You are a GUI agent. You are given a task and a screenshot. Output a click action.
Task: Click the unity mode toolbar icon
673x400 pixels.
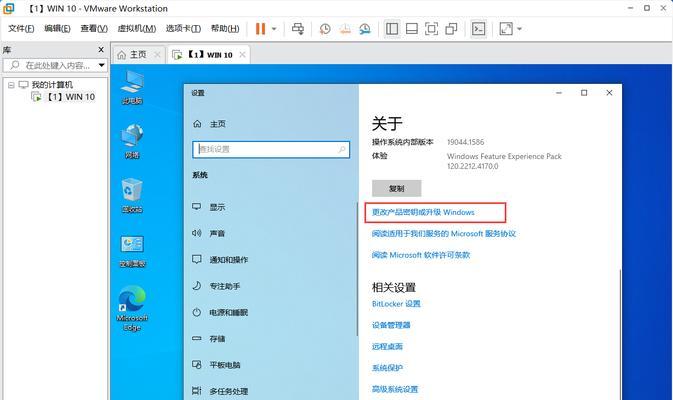coord(451,29)
